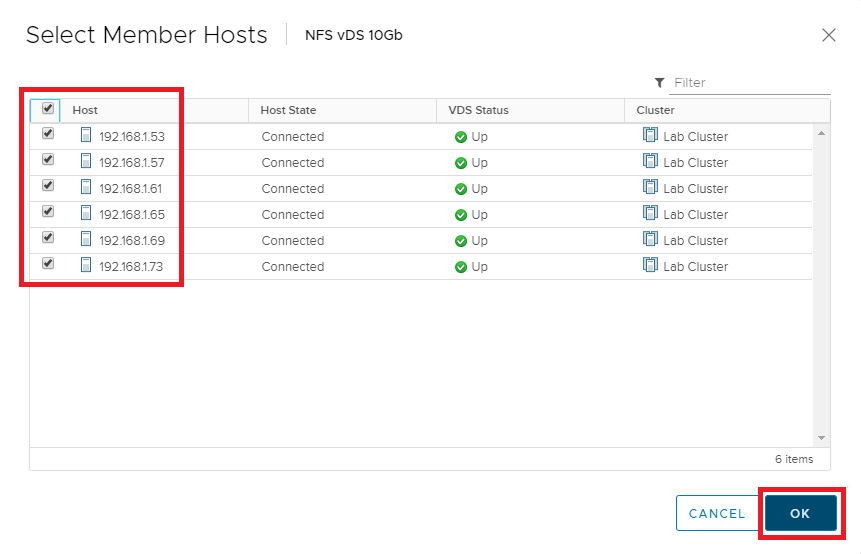Click the green Up status icon for 192.168.1.57

(461, 163)
